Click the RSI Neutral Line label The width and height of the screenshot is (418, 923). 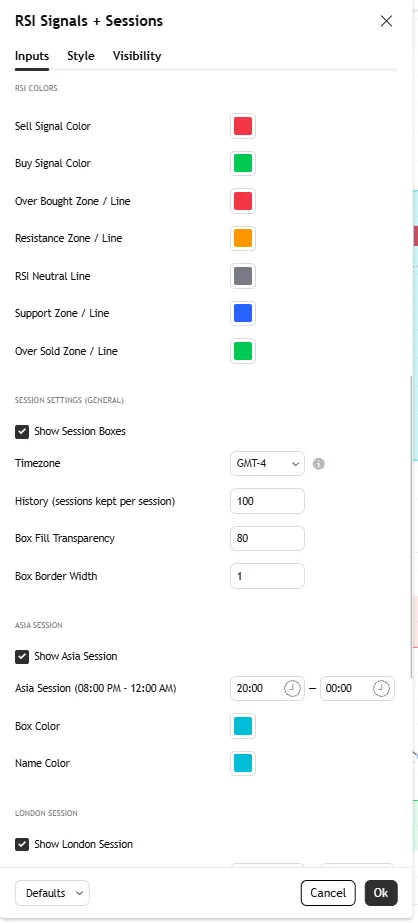point(52,276)
